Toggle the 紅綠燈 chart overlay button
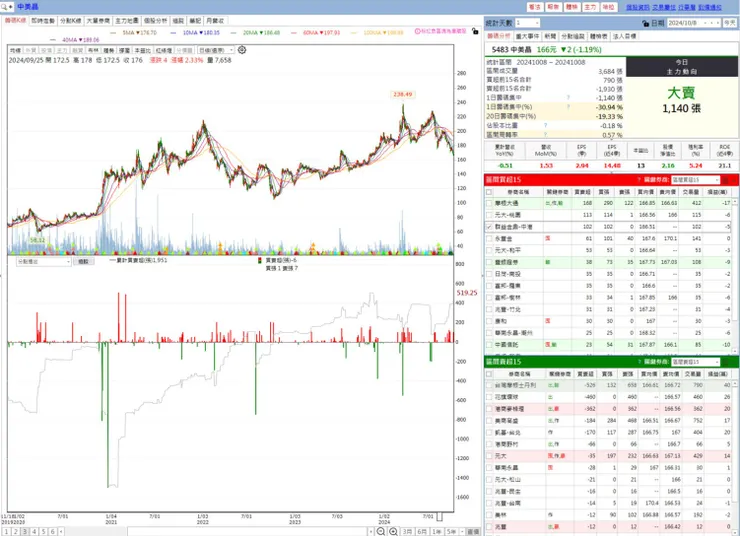The image size is (740, 536). (x=164, y=50)
